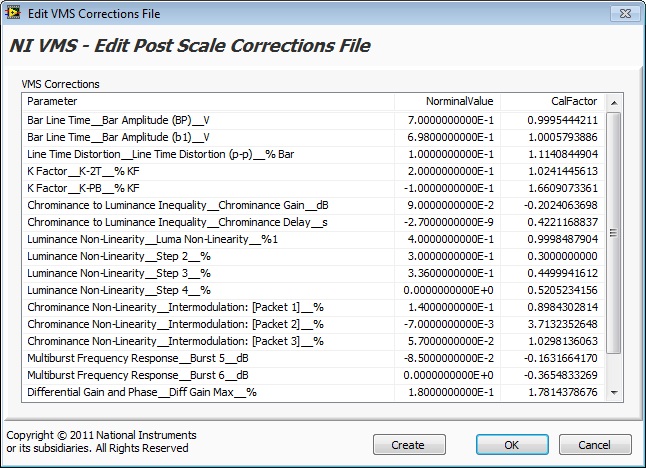Image resolution: width=646 pixels, height=468 pixels.
Task: Select the K Factor K-2T row
Action: click(x=314, y=171)
